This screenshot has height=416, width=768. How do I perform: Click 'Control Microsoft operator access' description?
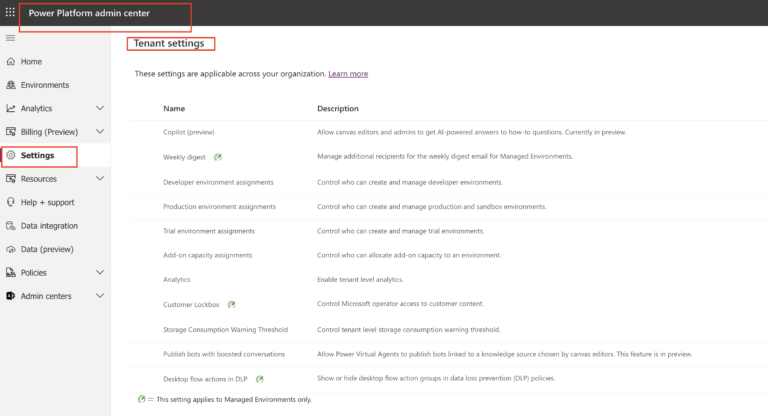400,304
